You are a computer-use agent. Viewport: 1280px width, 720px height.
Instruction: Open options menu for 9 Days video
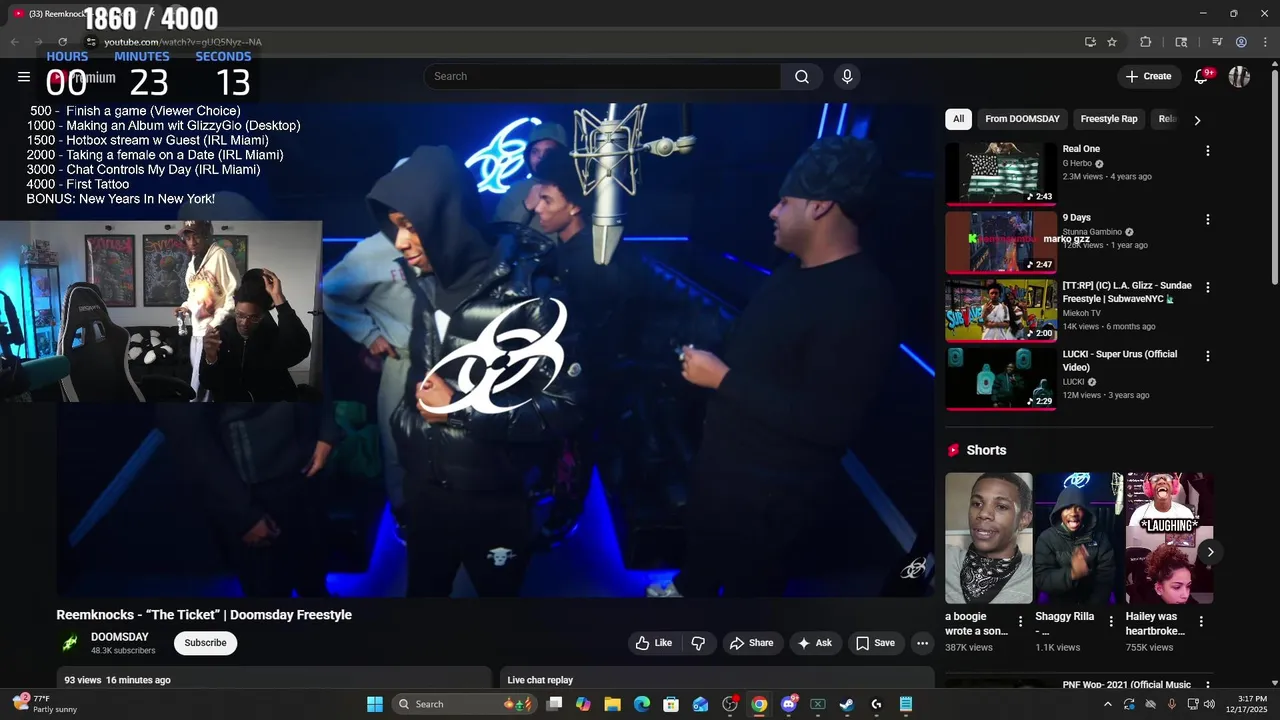tap(1207, 219)
